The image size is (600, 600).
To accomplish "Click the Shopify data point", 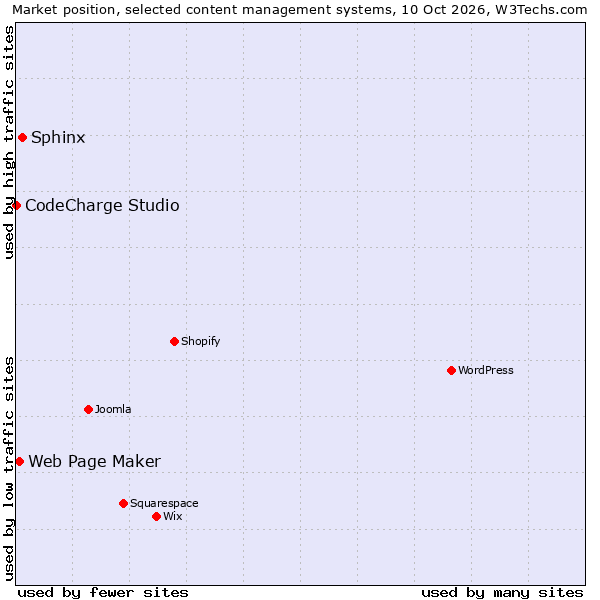I will (x=174, y=341).
